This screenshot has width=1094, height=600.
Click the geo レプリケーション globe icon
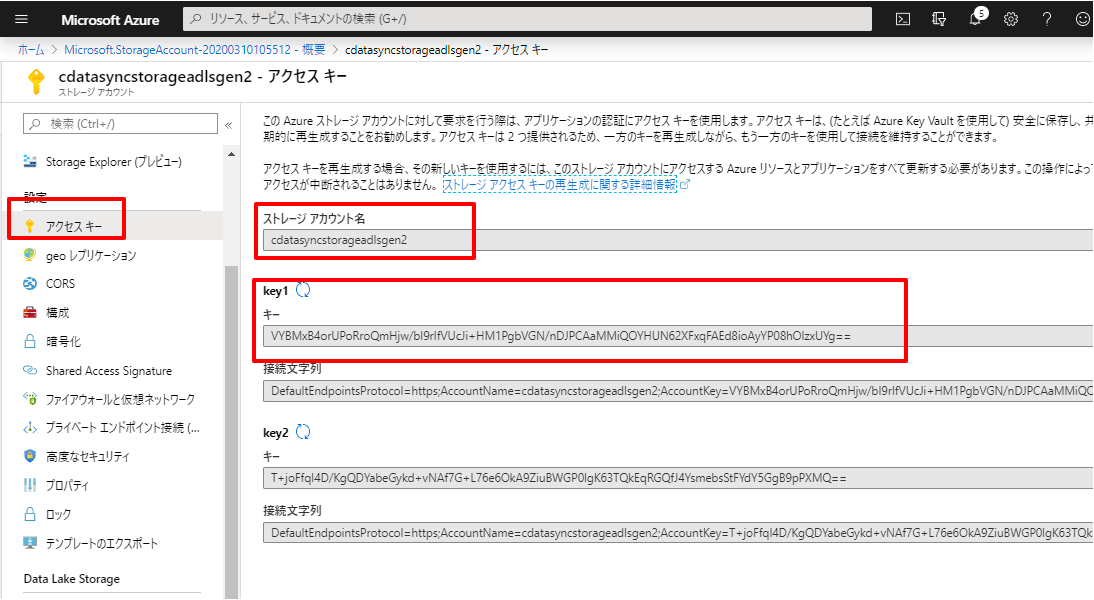point(29,255)
